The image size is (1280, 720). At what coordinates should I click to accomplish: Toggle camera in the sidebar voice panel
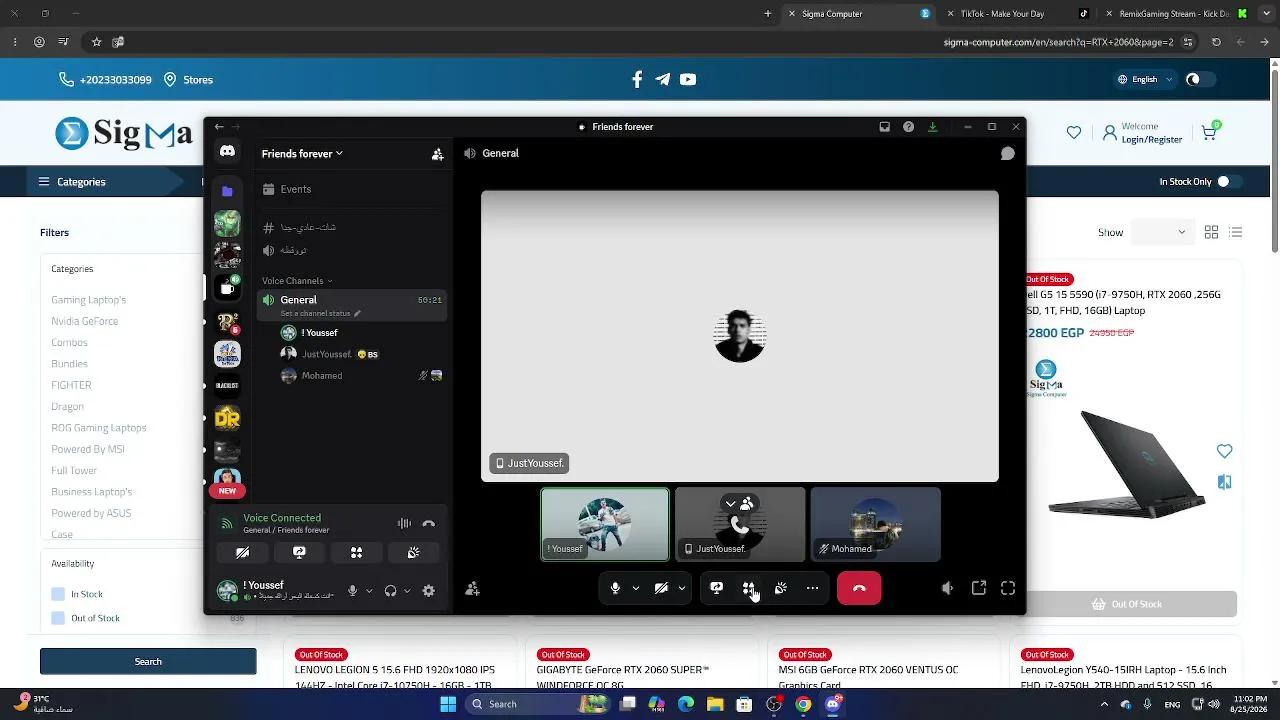pyautogui.click(x=242, y=552)
